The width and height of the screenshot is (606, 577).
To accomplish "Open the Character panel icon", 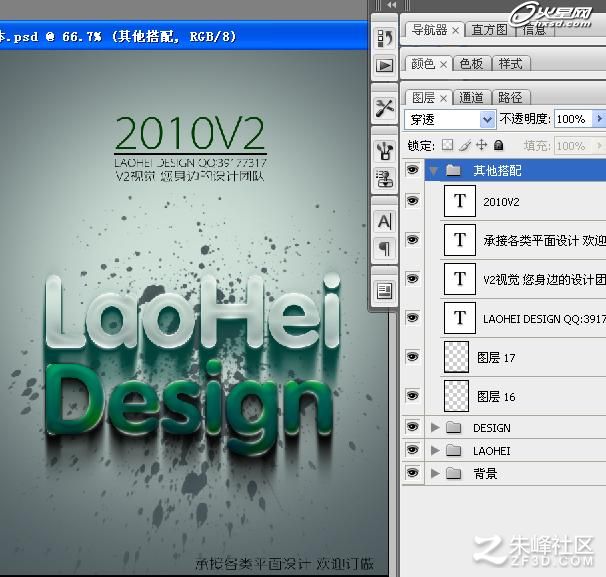I will click(385, 221).
